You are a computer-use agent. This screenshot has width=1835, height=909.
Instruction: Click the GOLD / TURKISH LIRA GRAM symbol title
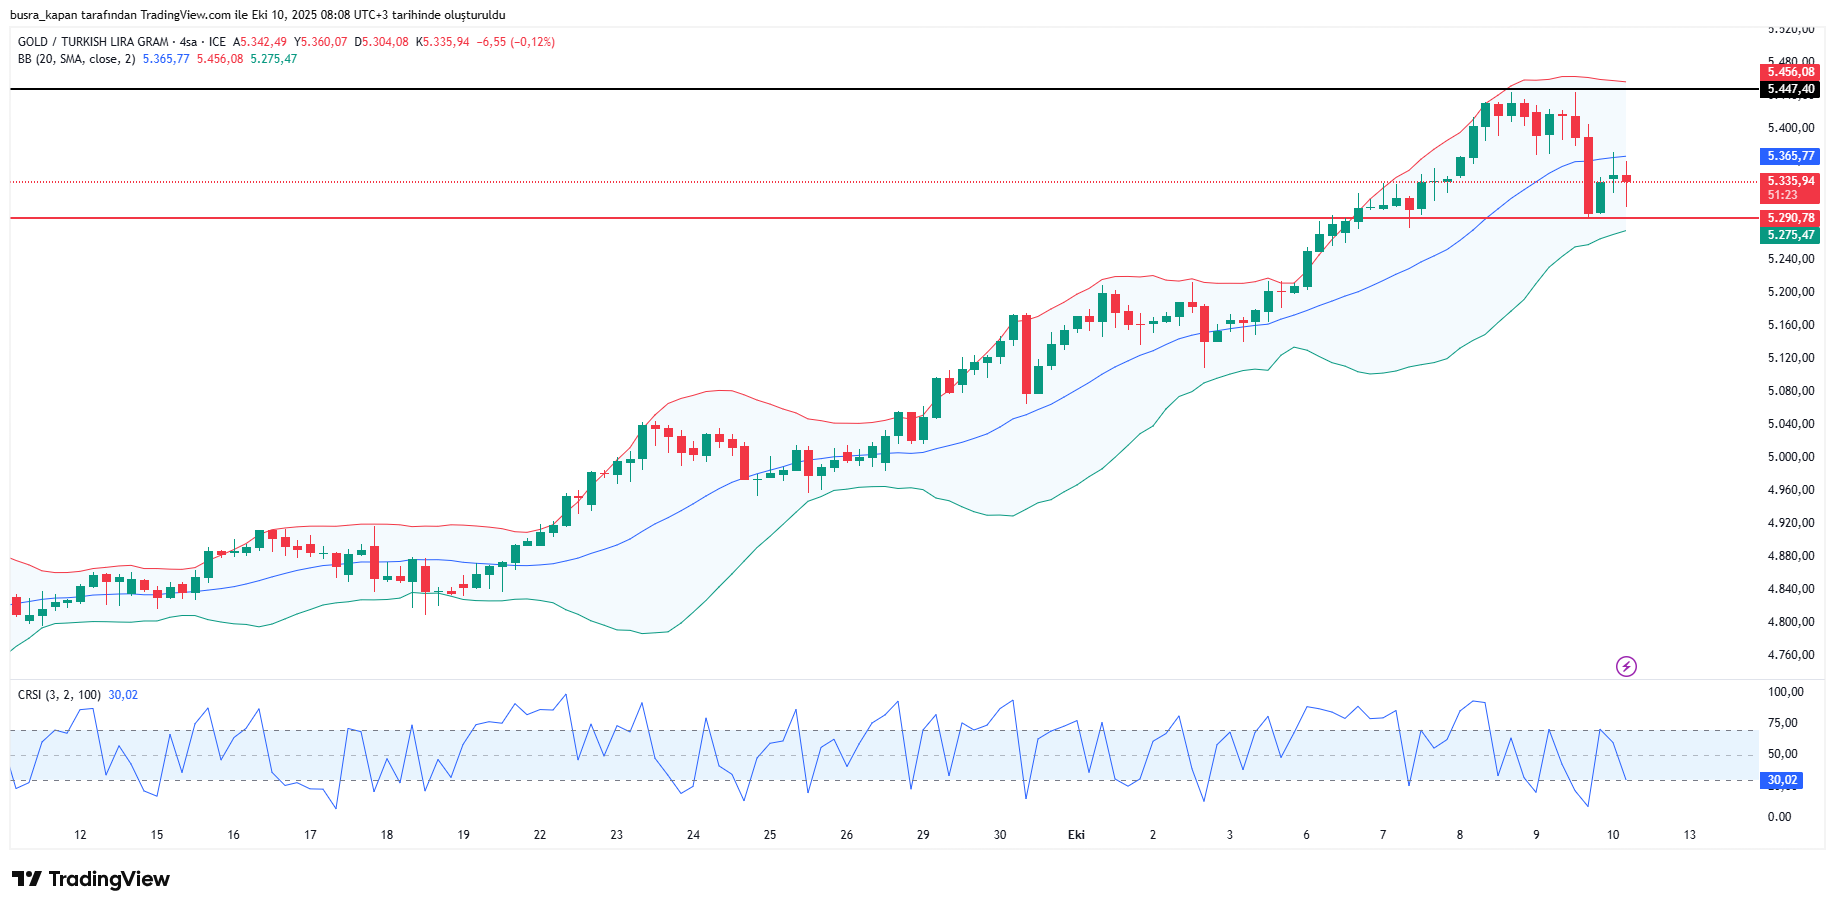(93, 42)
